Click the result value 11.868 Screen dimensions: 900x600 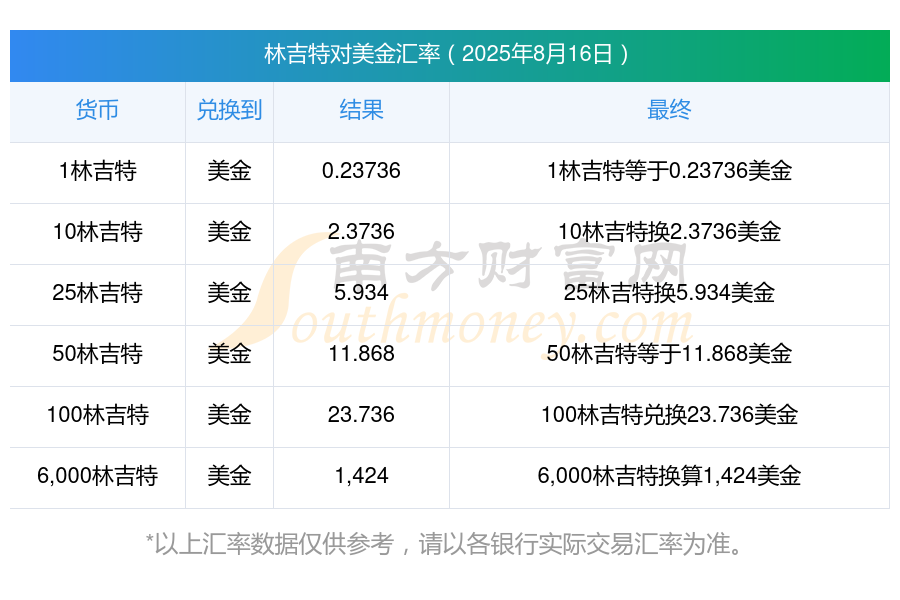(x=361, y=354)
